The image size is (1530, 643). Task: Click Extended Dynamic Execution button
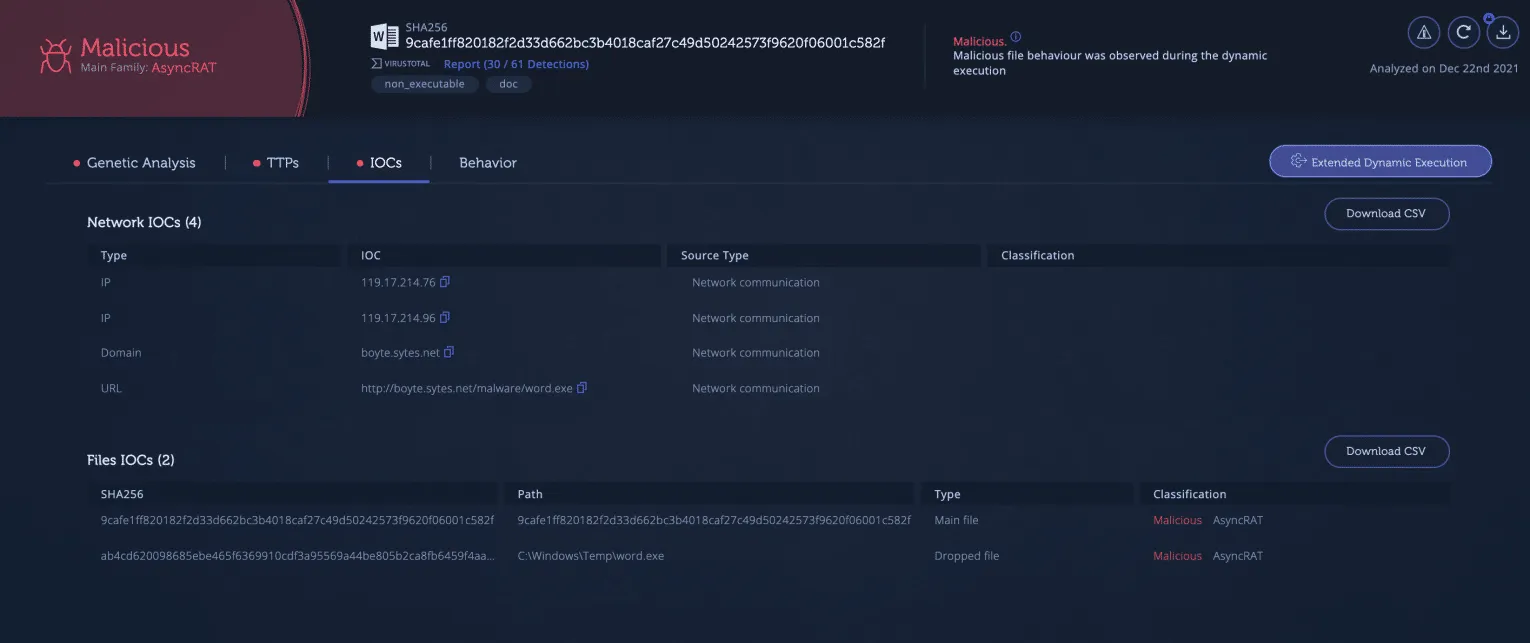(1380, 161)
